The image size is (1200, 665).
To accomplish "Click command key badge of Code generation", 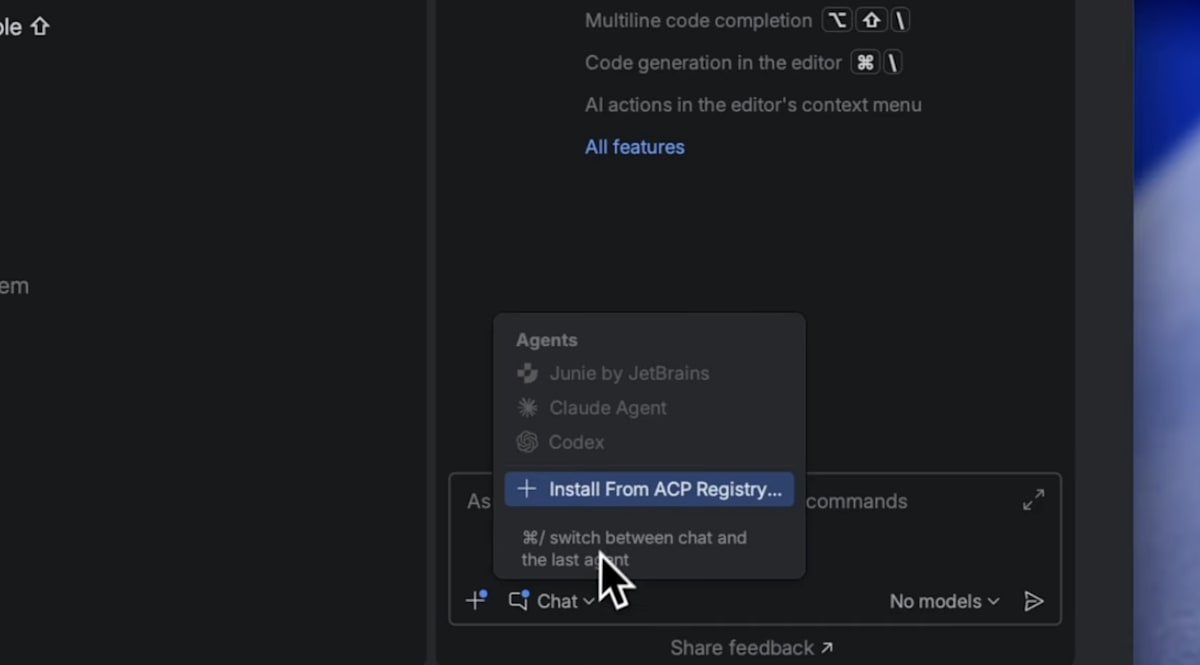I will point(865,62).
